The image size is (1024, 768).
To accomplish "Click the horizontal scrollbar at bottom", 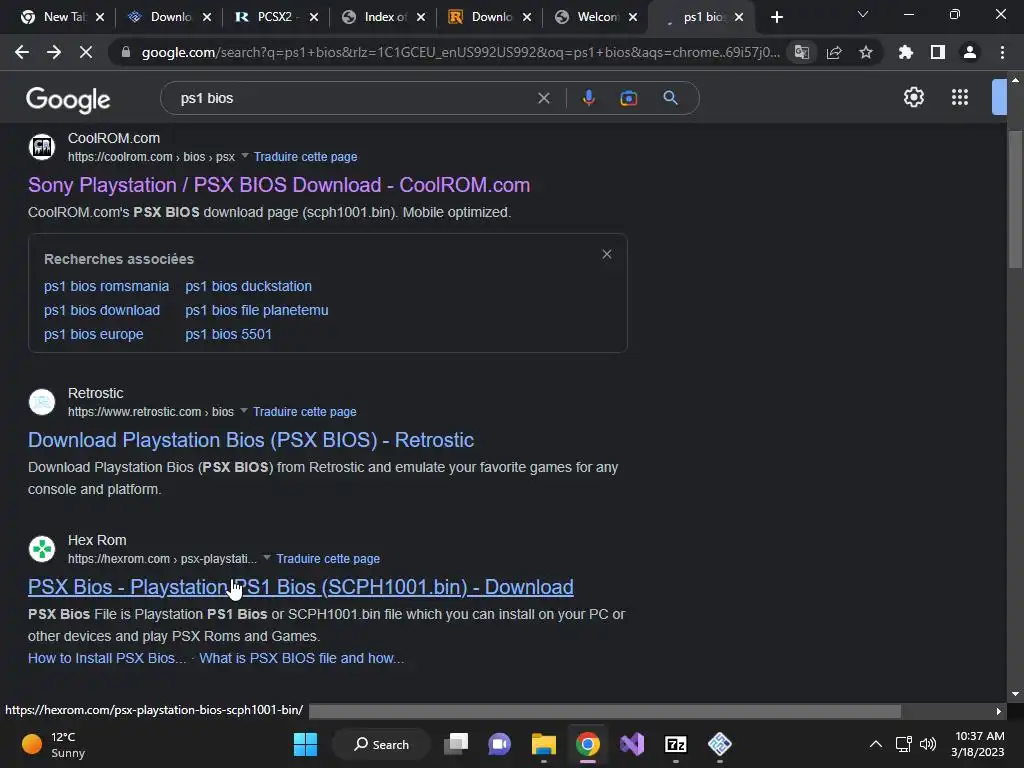I will point(604,711).
